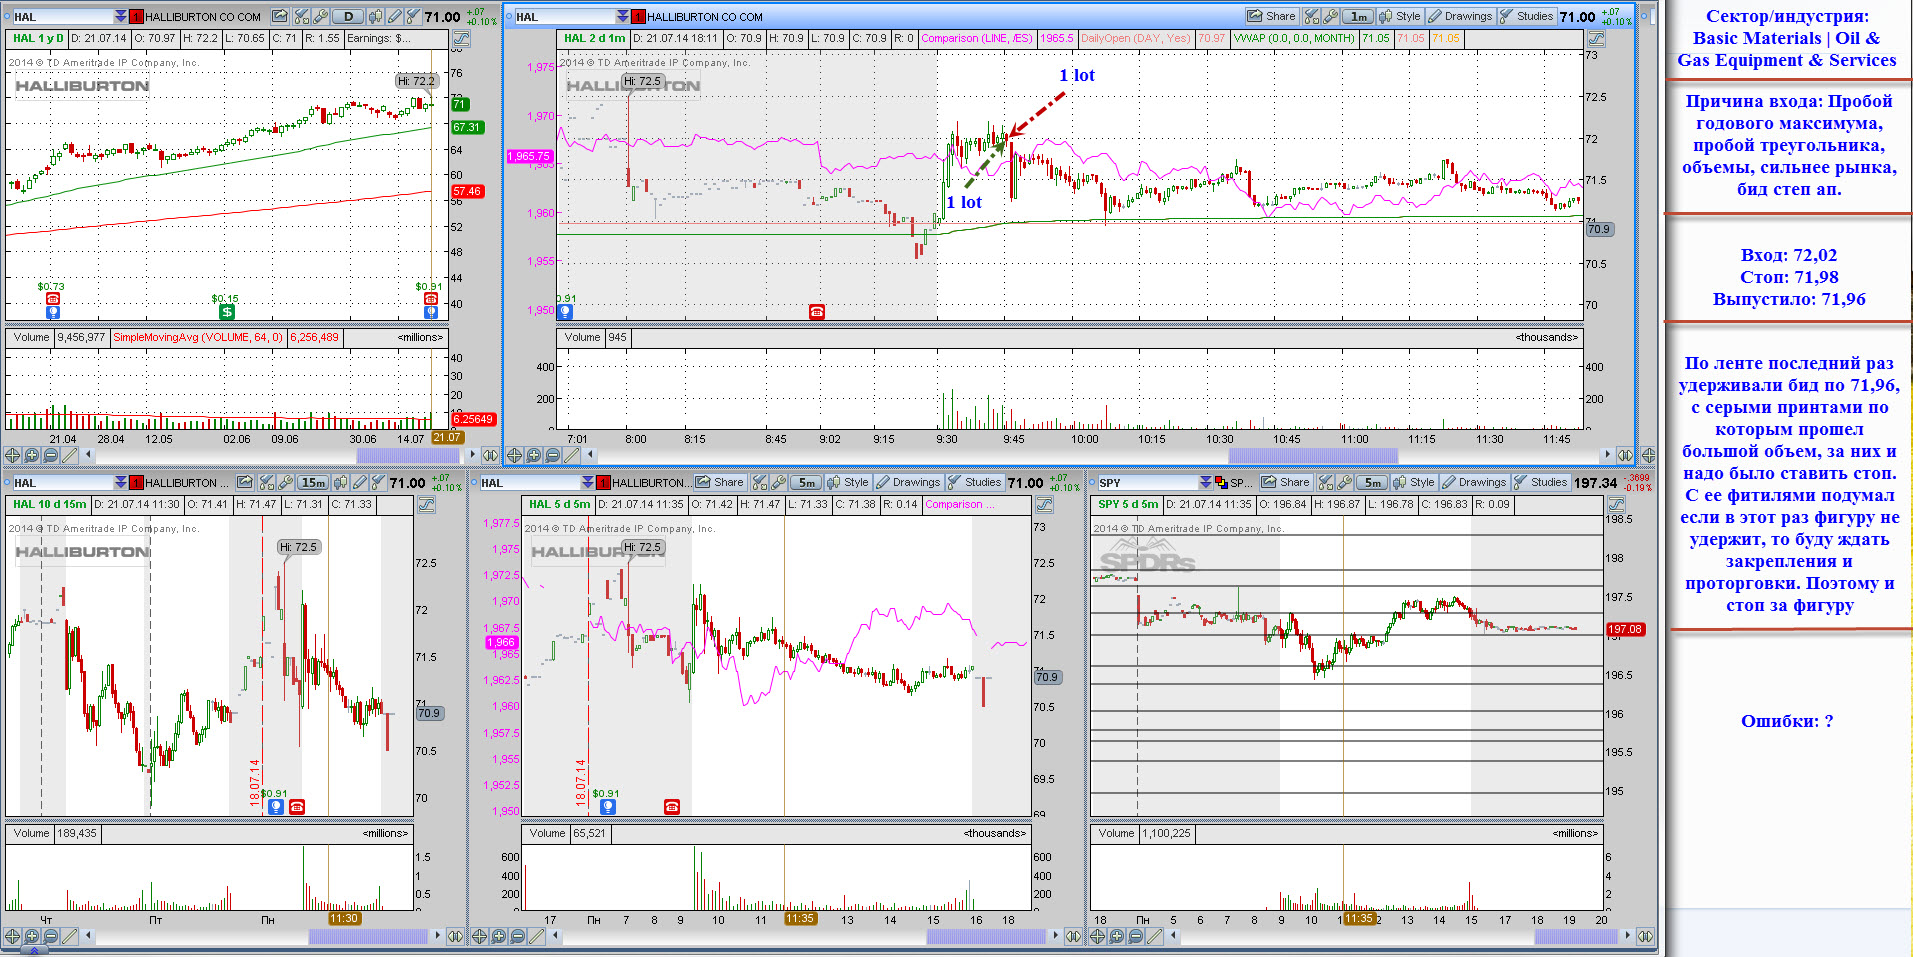Click SimpleMovingAvg (VOLUME, 64, 0) label

coord(198,337)
